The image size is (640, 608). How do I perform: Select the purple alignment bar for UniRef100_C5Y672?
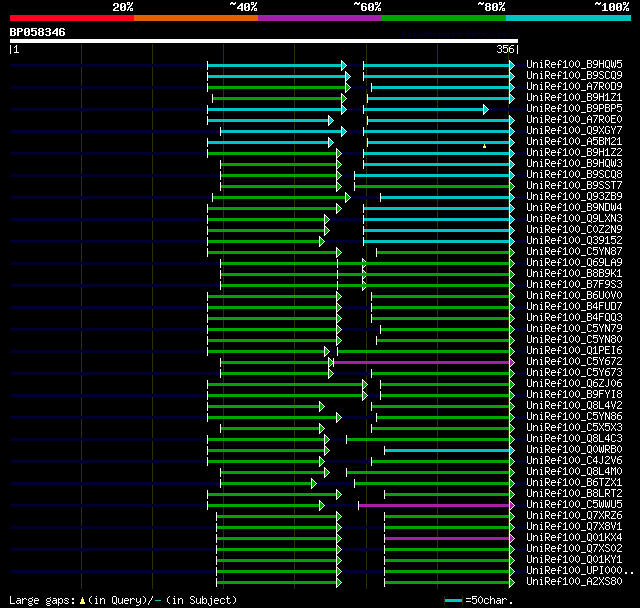(422, 362)
